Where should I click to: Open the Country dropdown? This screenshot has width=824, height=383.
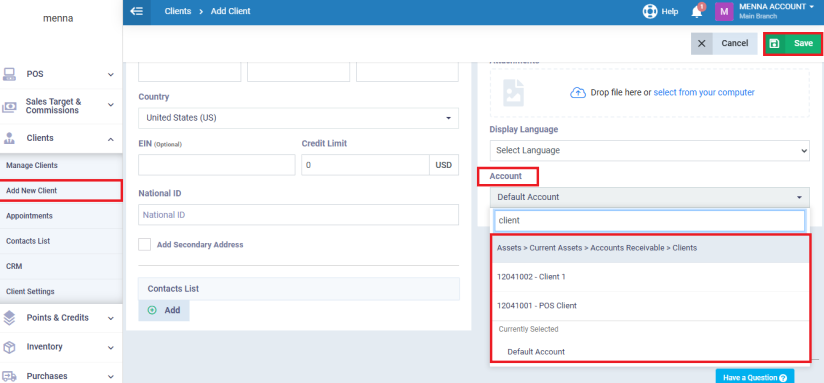click(298, 118)
